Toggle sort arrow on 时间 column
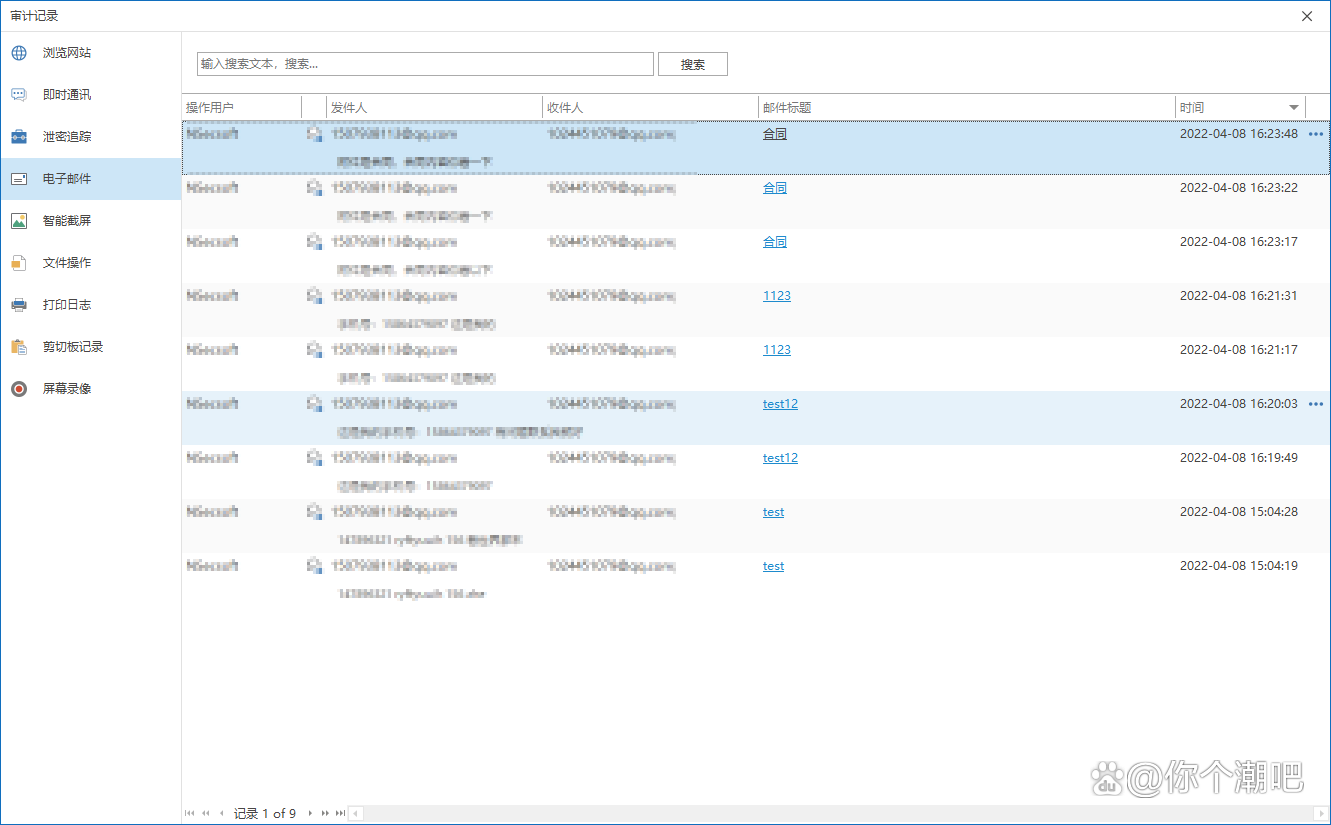Viewport: 1331px width, 825px height. point(1294,108)
